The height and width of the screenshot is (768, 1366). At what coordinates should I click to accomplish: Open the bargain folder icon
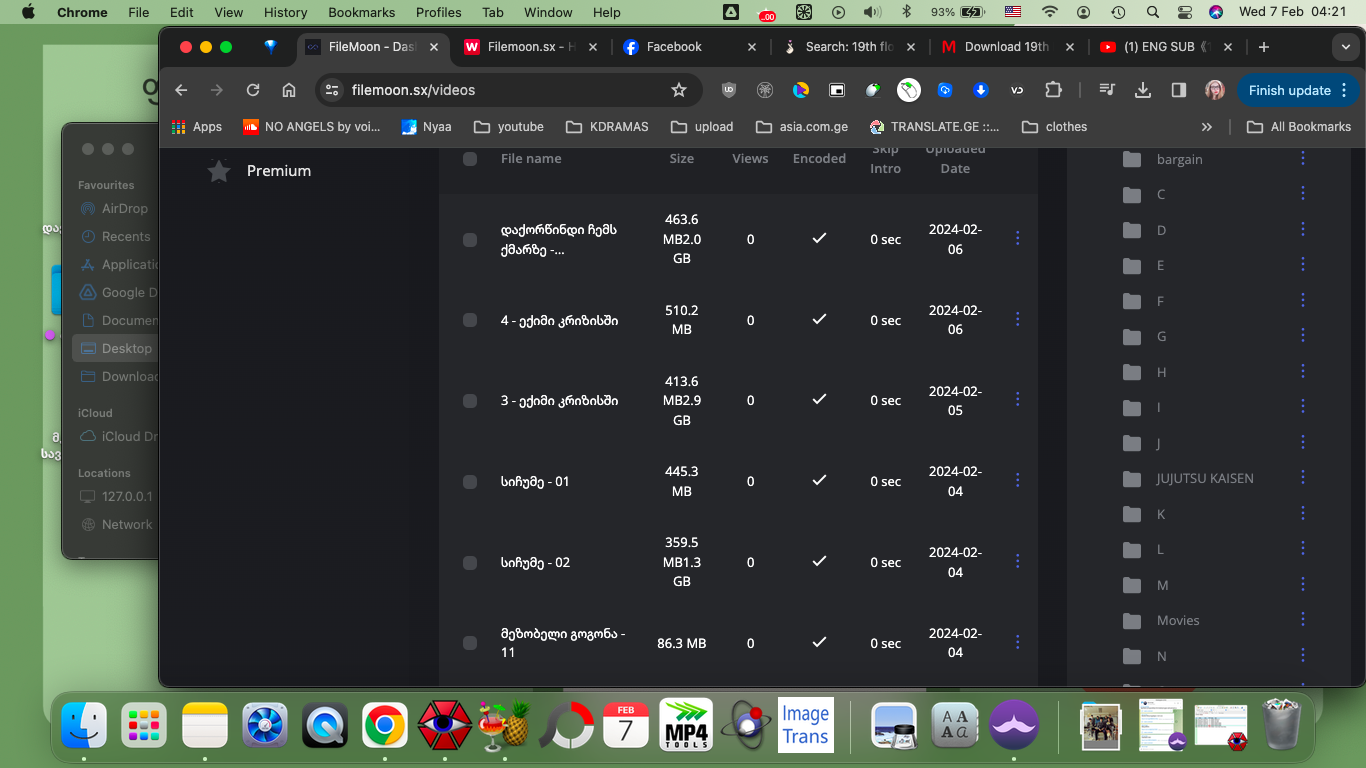(x=1132, y=159)
